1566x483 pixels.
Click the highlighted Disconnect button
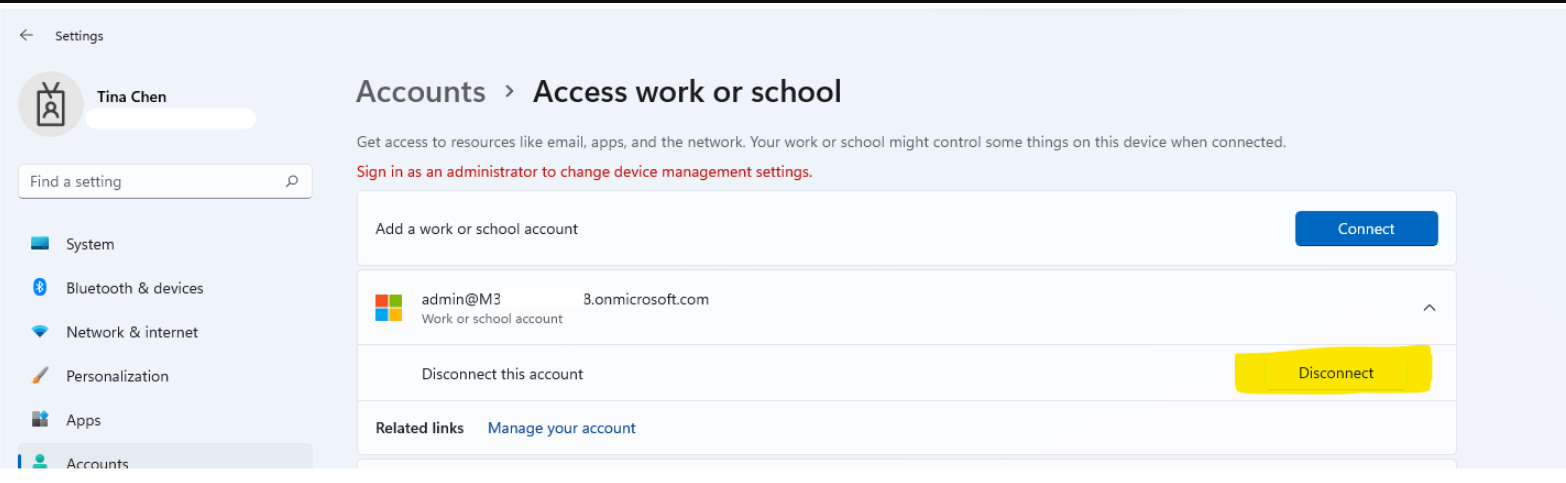pyautogui.click(x=1336, y=373)
